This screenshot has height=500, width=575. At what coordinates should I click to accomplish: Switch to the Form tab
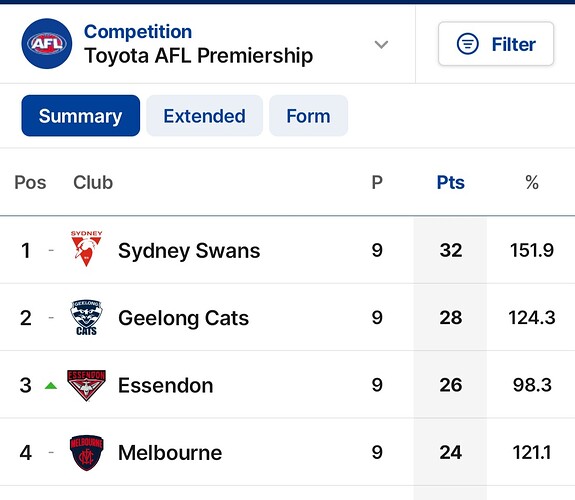308,116
